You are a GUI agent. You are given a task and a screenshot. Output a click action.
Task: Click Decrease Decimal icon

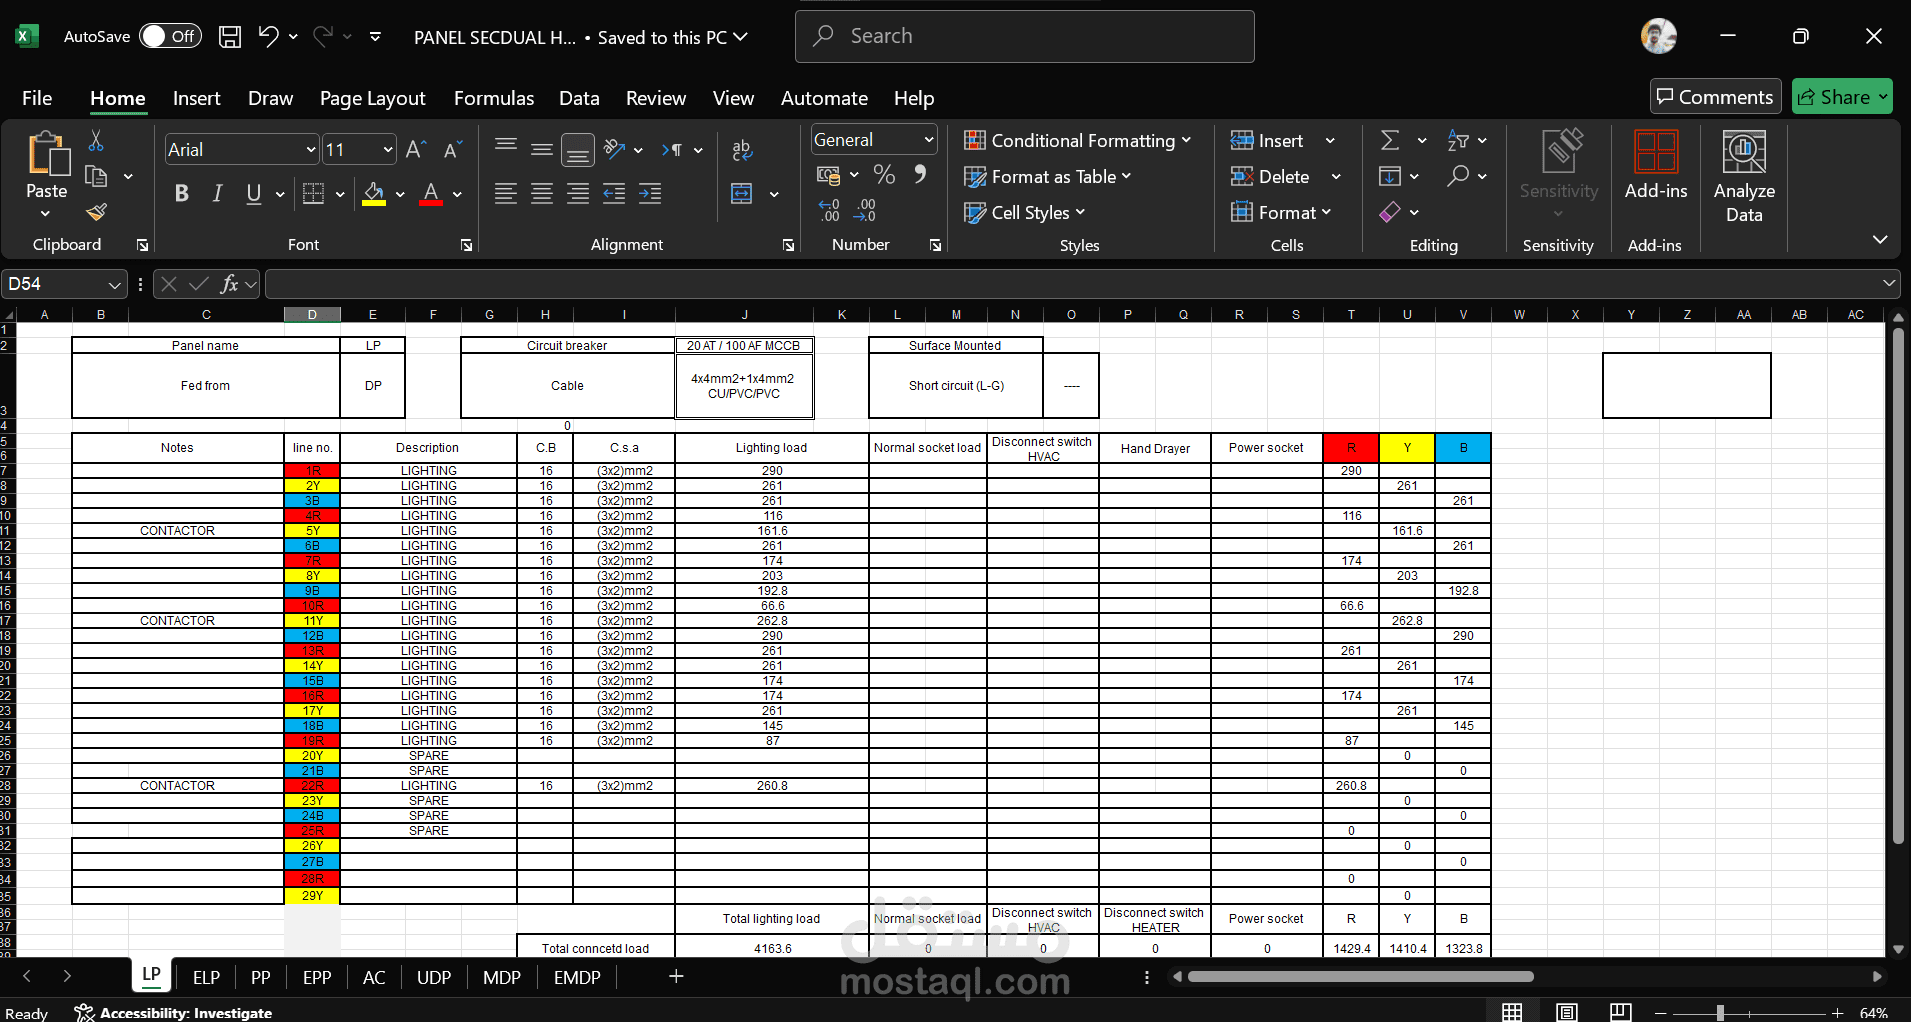click(865, 210)
